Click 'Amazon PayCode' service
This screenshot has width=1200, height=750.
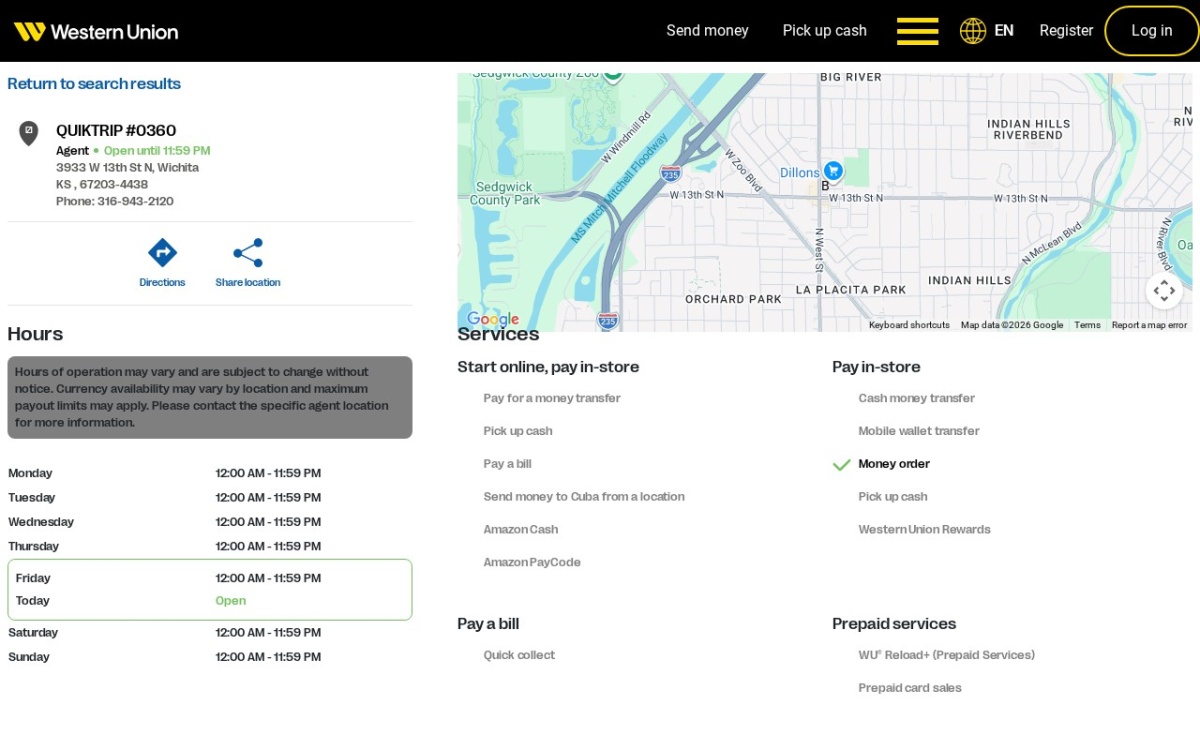(x=532, y=563)
